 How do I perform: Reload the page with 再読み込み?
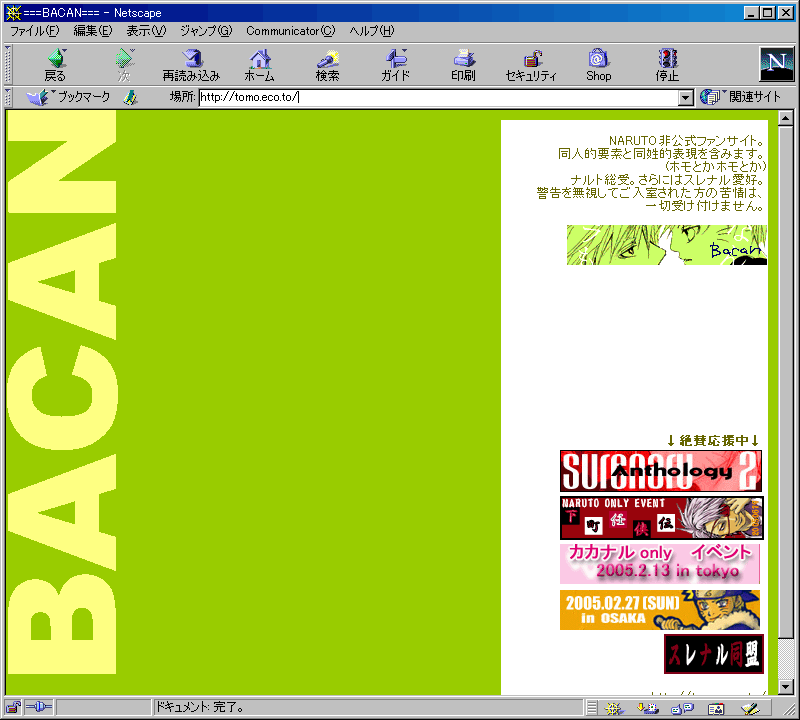[x=191, y=65]
